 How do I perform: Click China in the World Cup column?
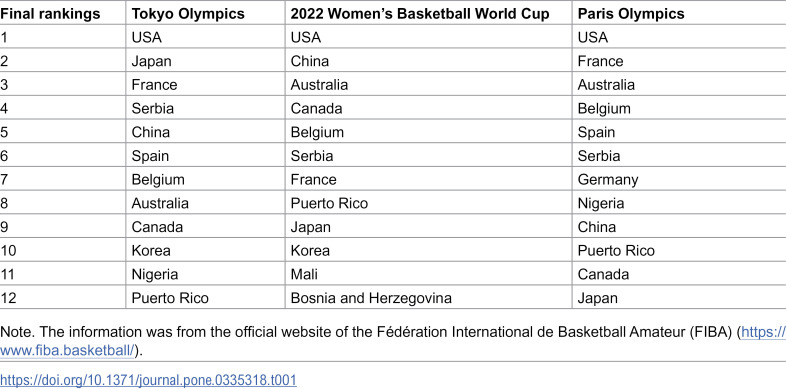pyautogui.click(x=310, y=61)
